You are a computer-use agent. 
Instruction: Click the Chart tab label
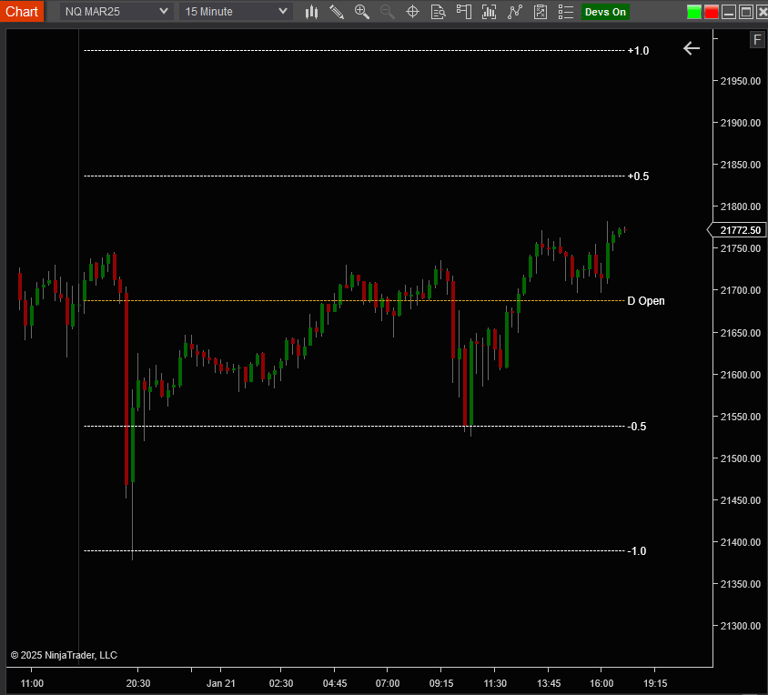[22, 11]
